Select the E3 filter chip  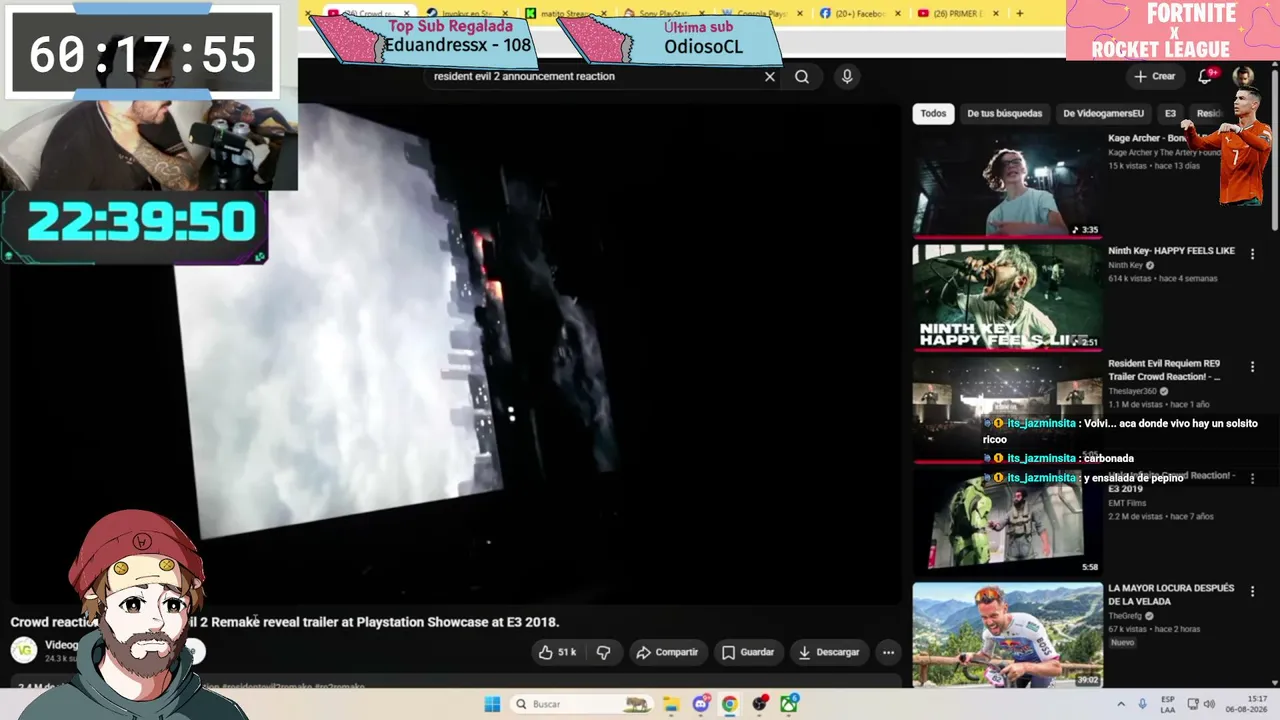coord(1170,113)
